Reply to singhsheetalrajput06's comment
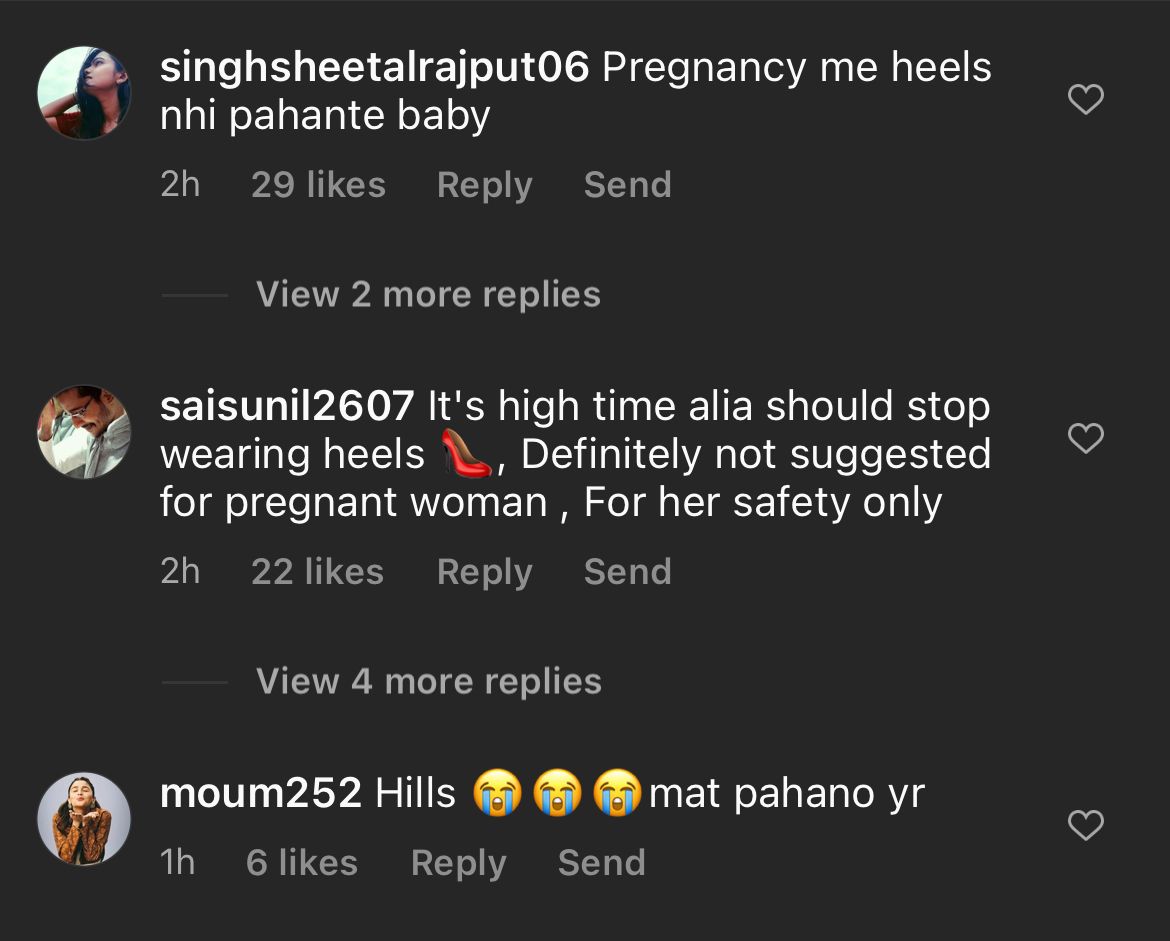1170x941 pixels. (x=484, y=185)
